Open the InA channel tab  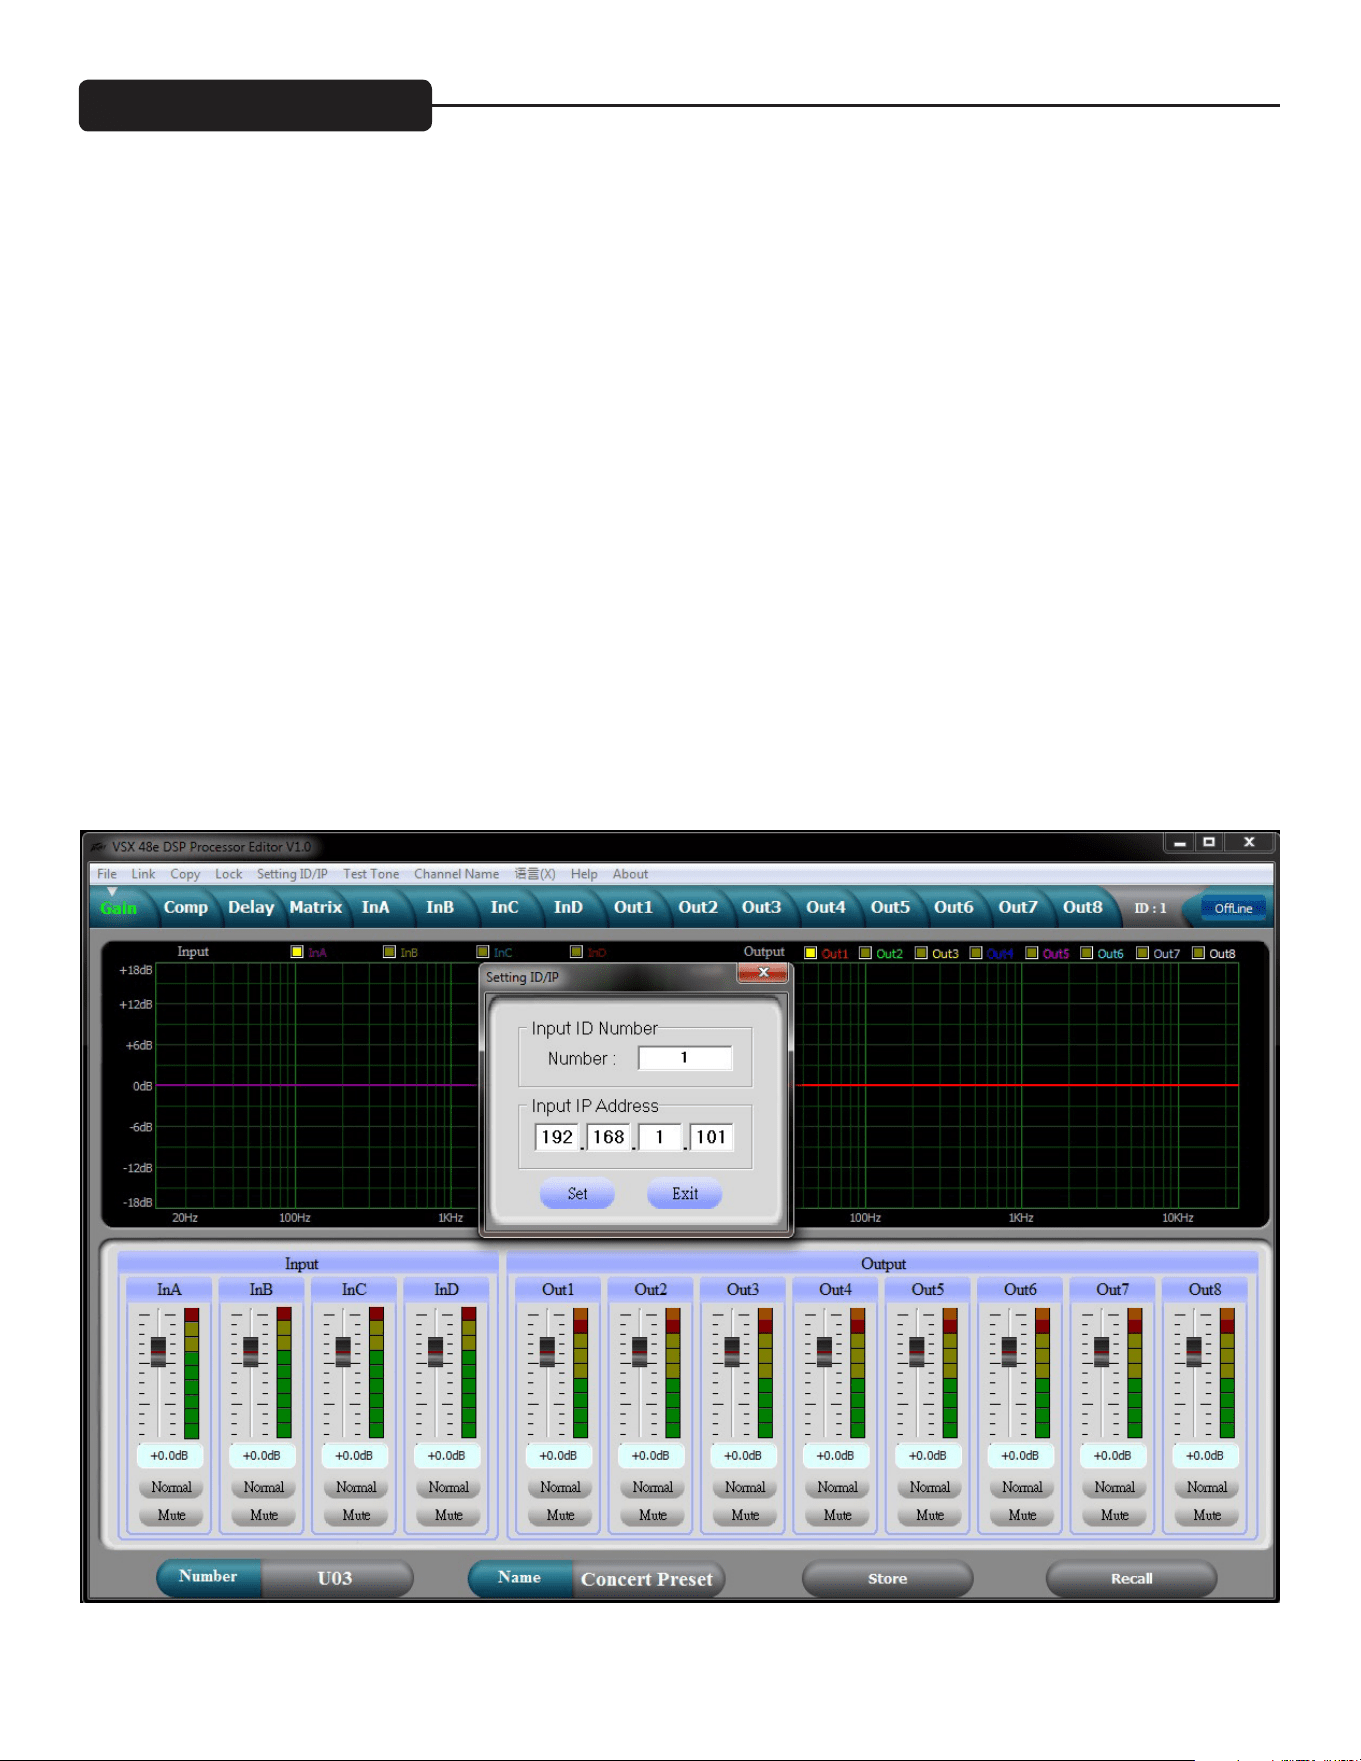376,908
